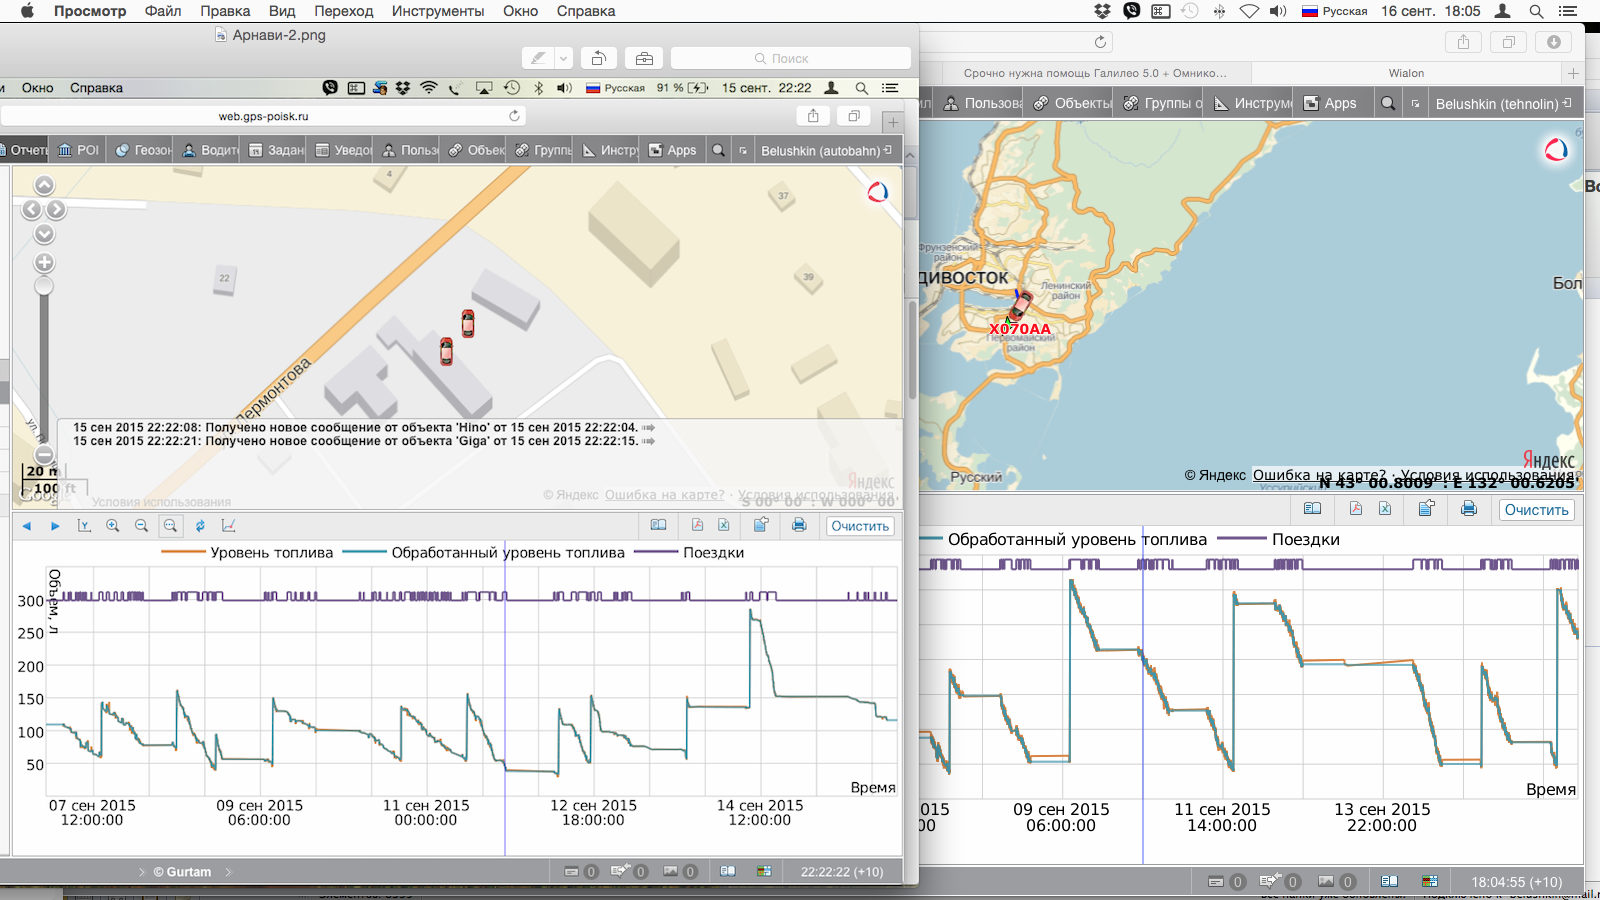This screenshot has height=900, width=1600.
Task: Click the print icon in right chart toolbar
Action: pyautogui.click(x=1468, y=509)
